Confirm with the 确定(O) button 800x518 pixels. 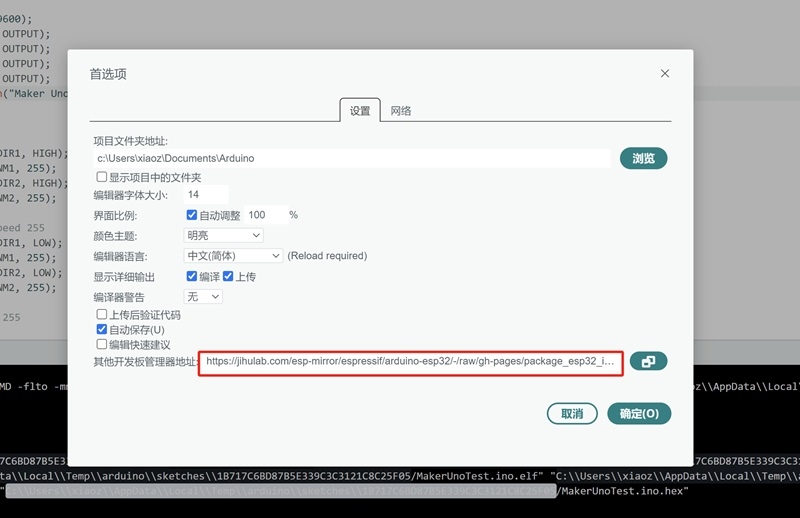(x=639, y=413)
